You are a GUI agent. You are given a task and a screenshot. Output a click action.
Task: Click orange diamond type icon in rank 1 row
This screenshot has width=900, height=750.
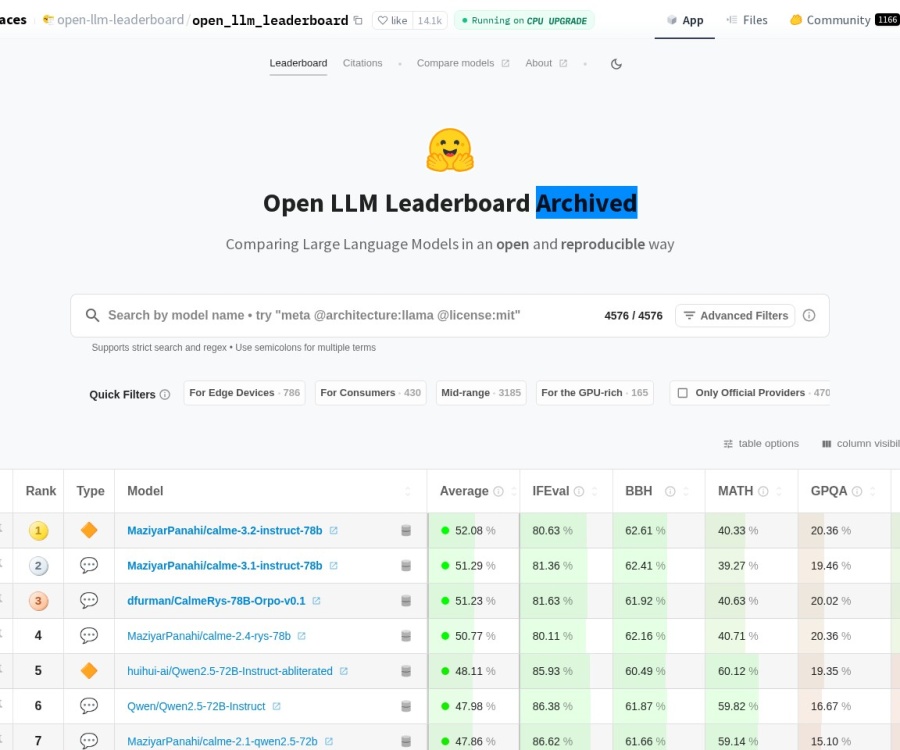click(x=89, y=530)
